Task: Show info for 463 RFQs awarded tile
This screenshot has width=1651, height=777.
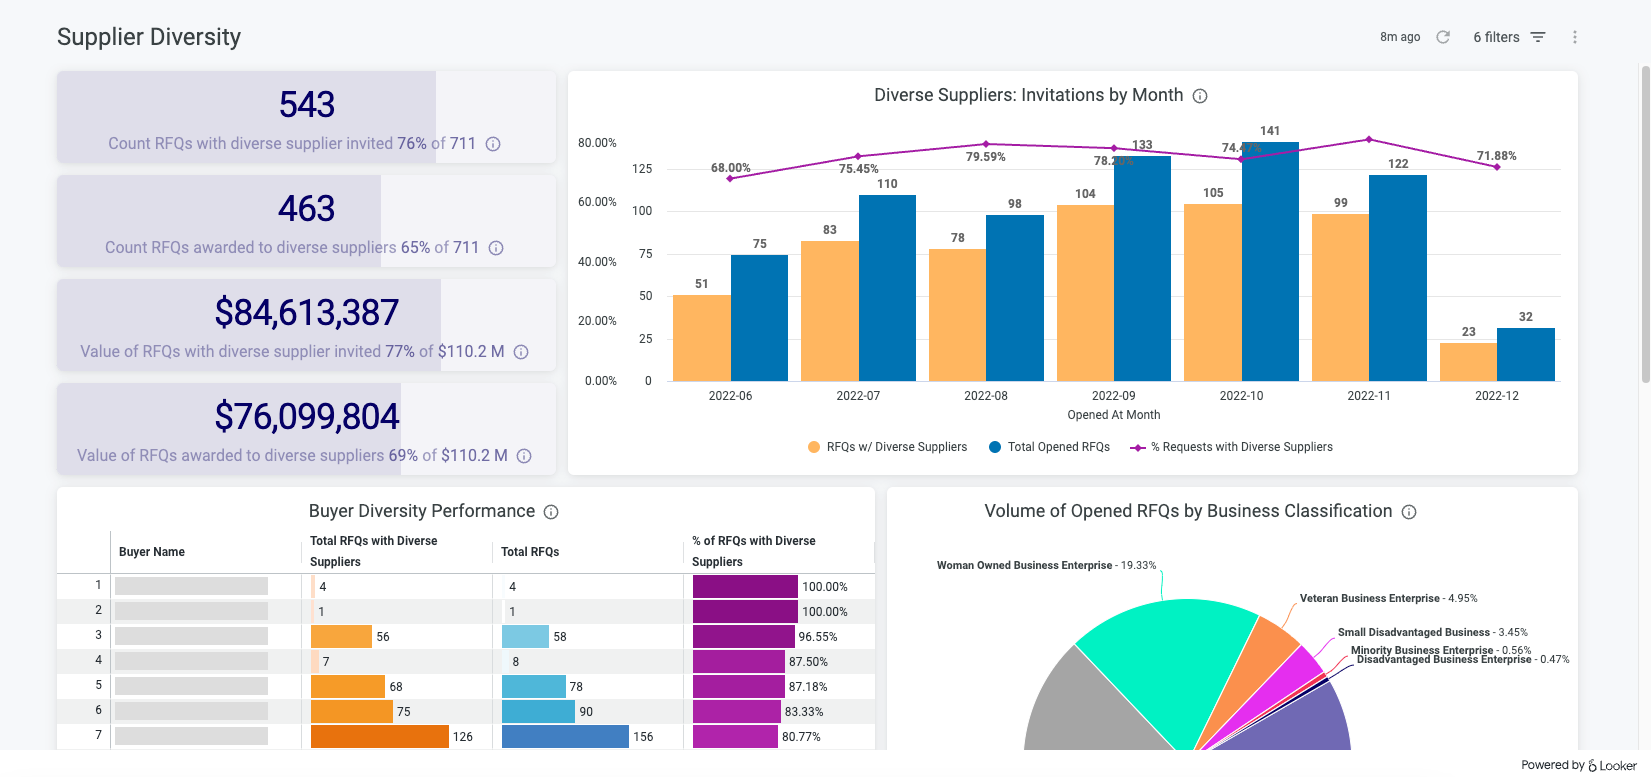Action: [496, 248]
